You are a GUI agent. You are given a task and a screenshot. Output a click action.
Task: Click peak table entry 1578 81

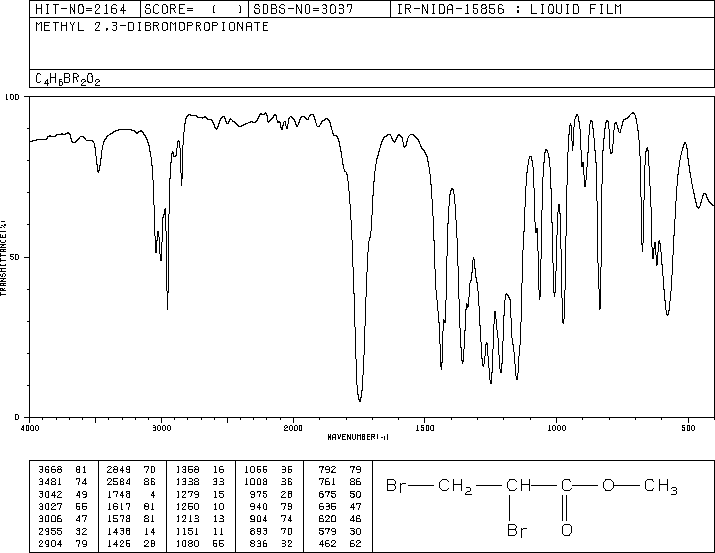(131, 519)
